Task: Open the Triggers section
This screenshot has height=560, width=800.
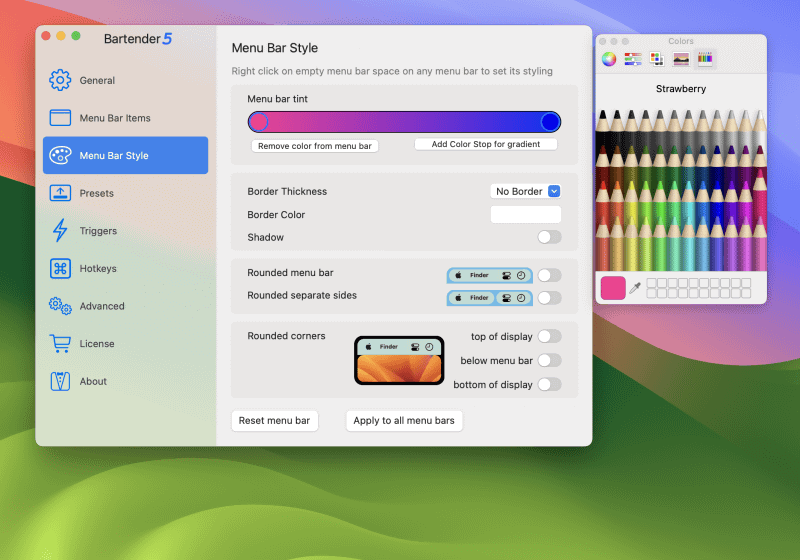Action: pyautogui.click(x=126, y=231)
